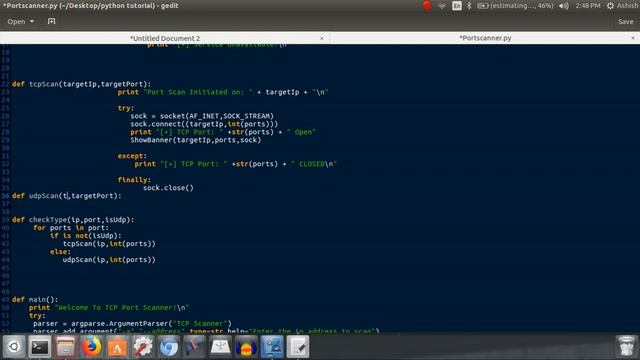Open the sound volume indicator
The width and height of the screenshot is (640, 360).
564,6
